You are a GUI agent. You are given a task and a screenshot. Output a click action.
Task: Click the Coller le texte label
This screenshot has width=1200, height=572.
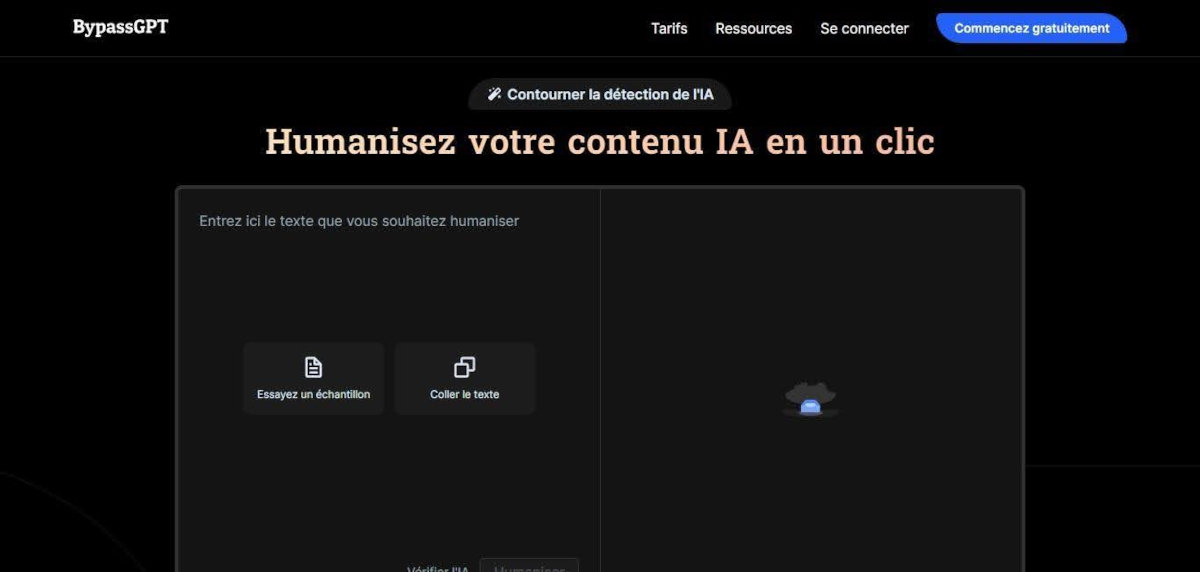(x=464, y=394)
